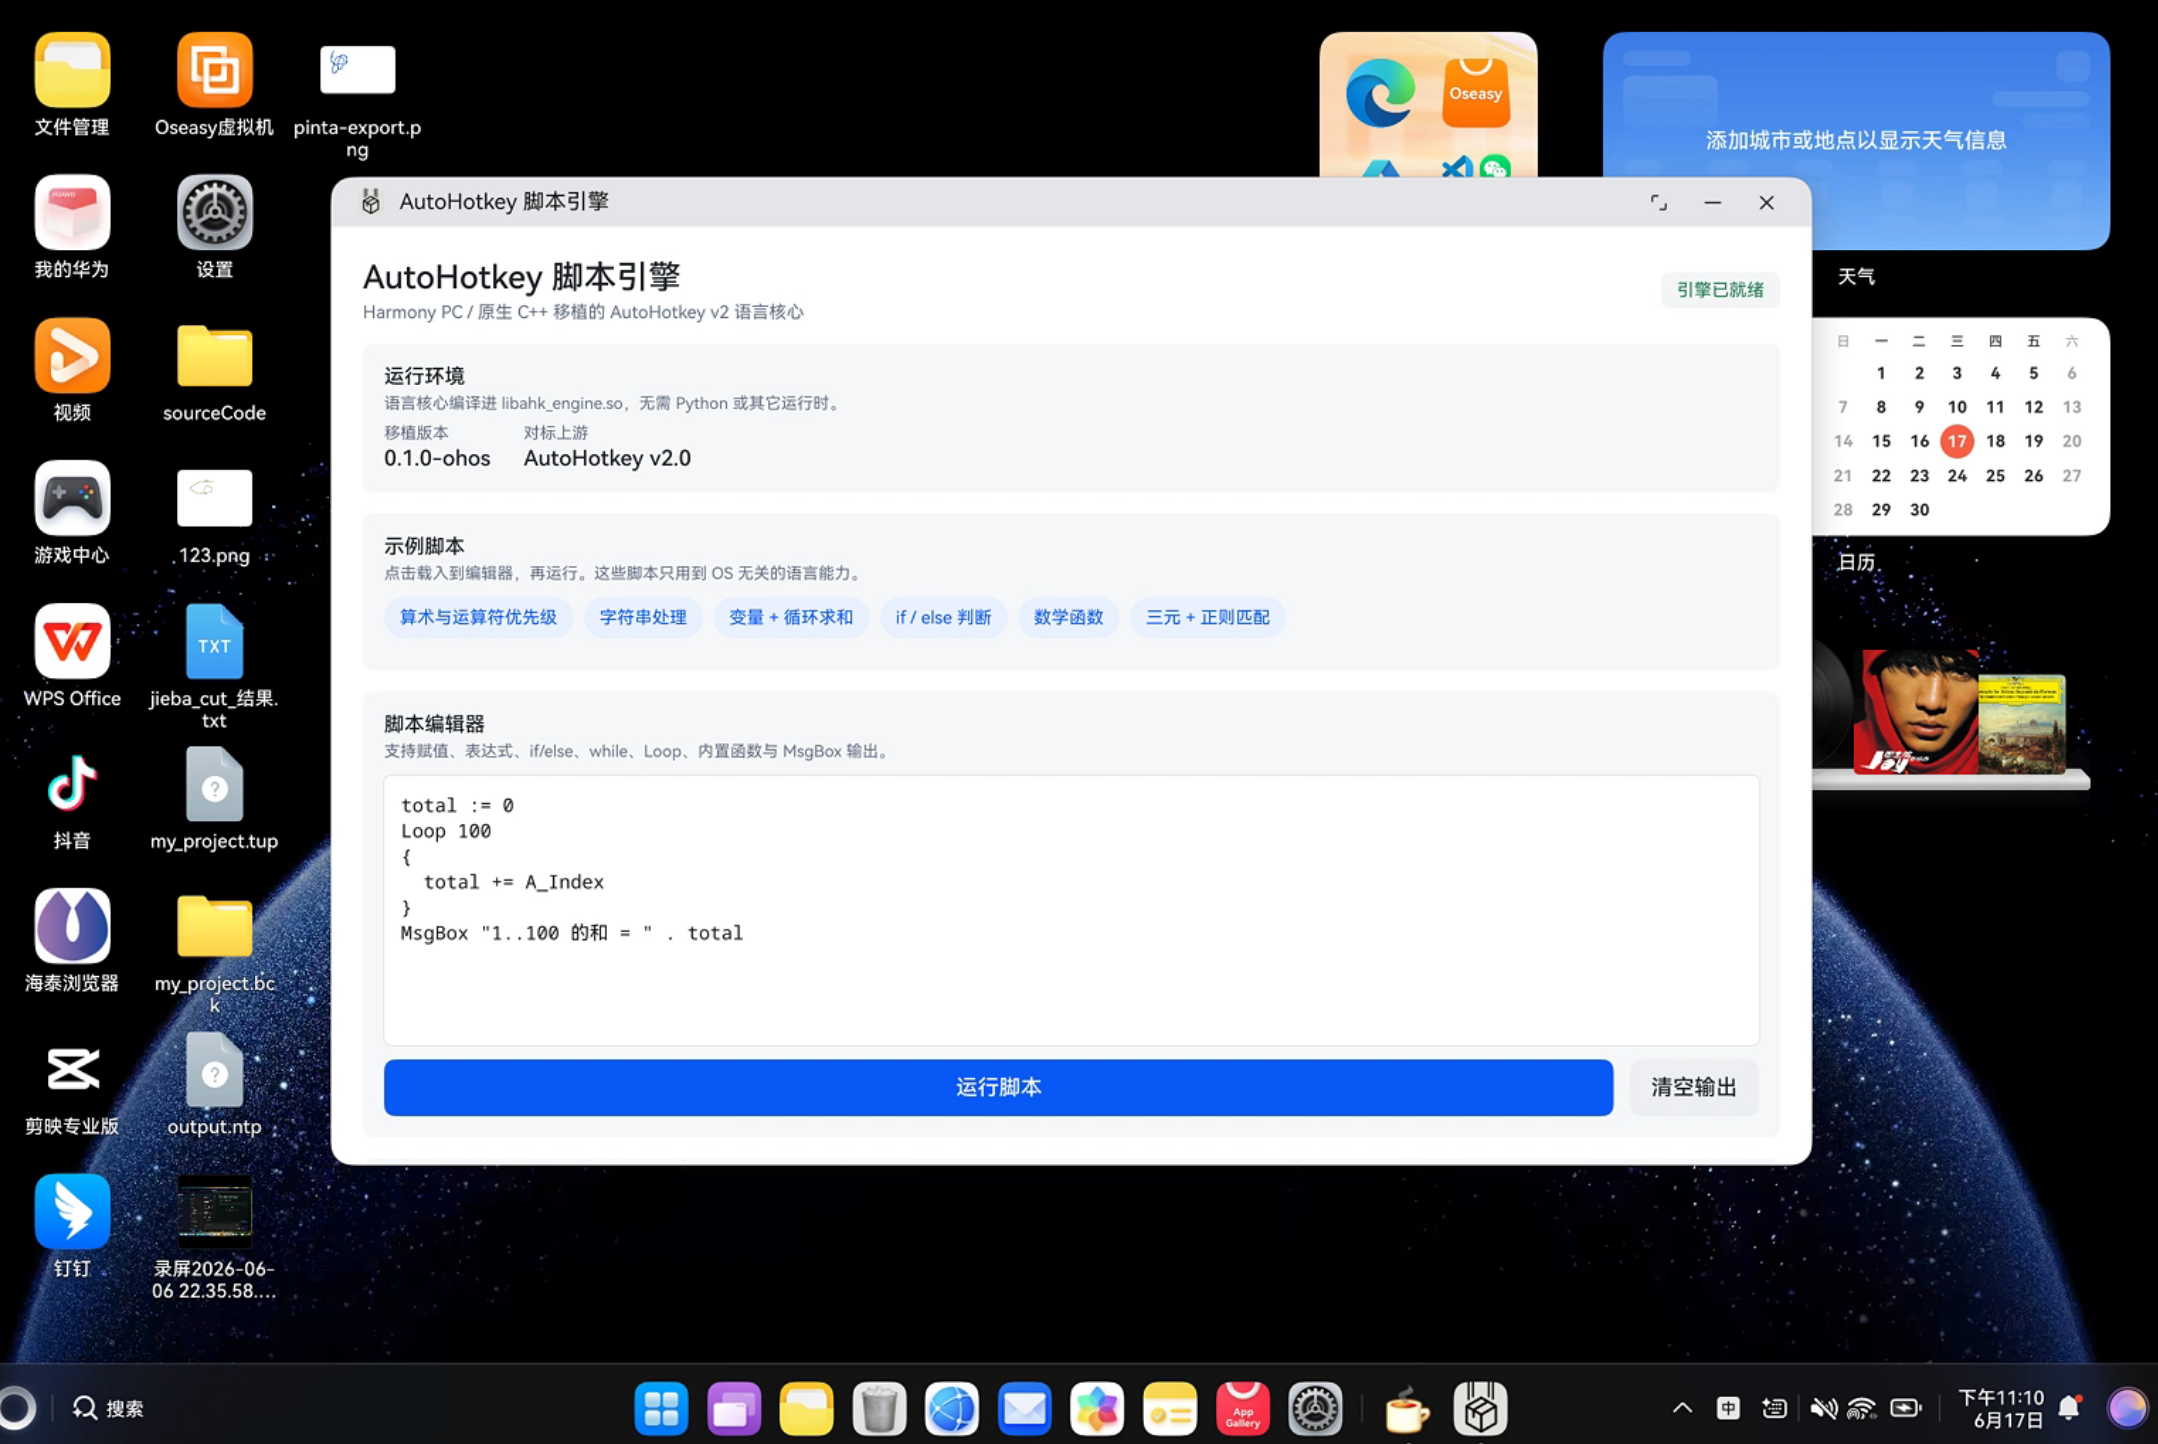Load the 三元 + 正则匹配 example

click(1207, 617)
